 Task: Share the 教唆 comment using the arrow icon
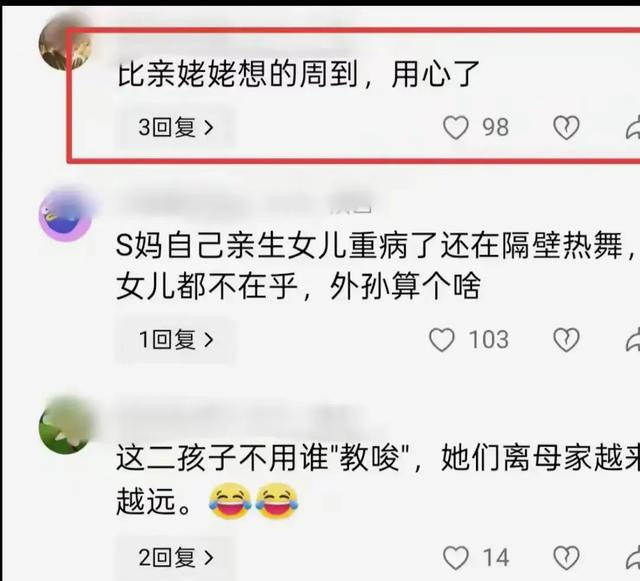pos(633,558)
